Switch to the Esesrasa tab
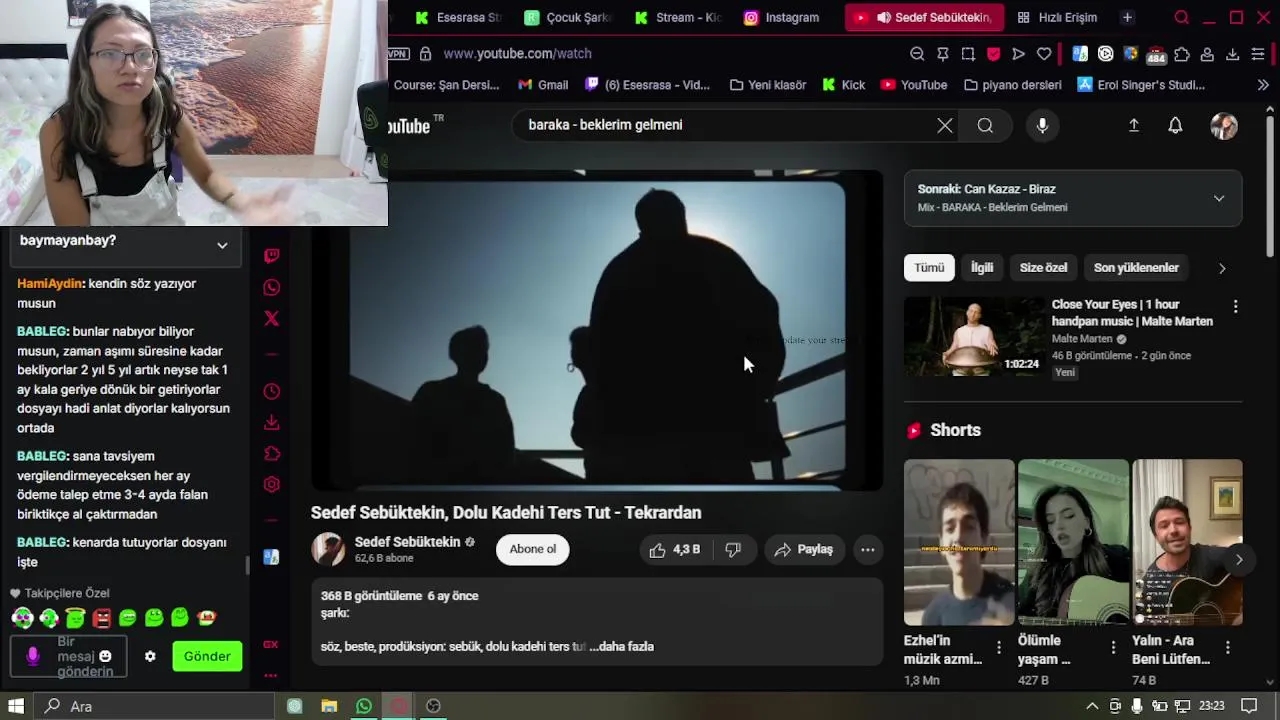The image size is (1280, 720). point(458,17)
